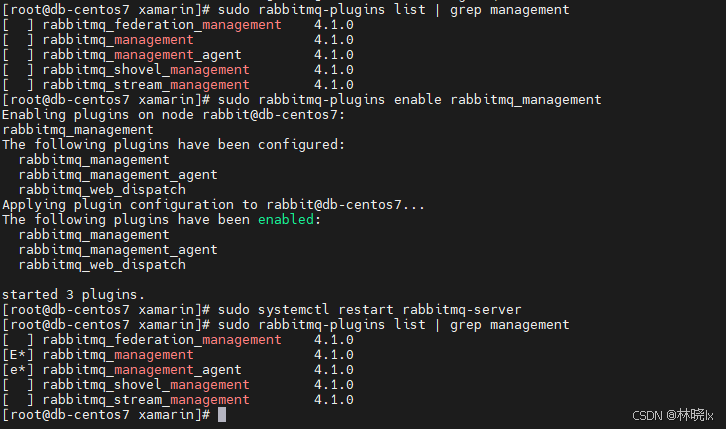Click empty status brackets for rabbitmq_stream_management in final listing
Viewport: 726px width, 429px height.
[x=18, y=399]
